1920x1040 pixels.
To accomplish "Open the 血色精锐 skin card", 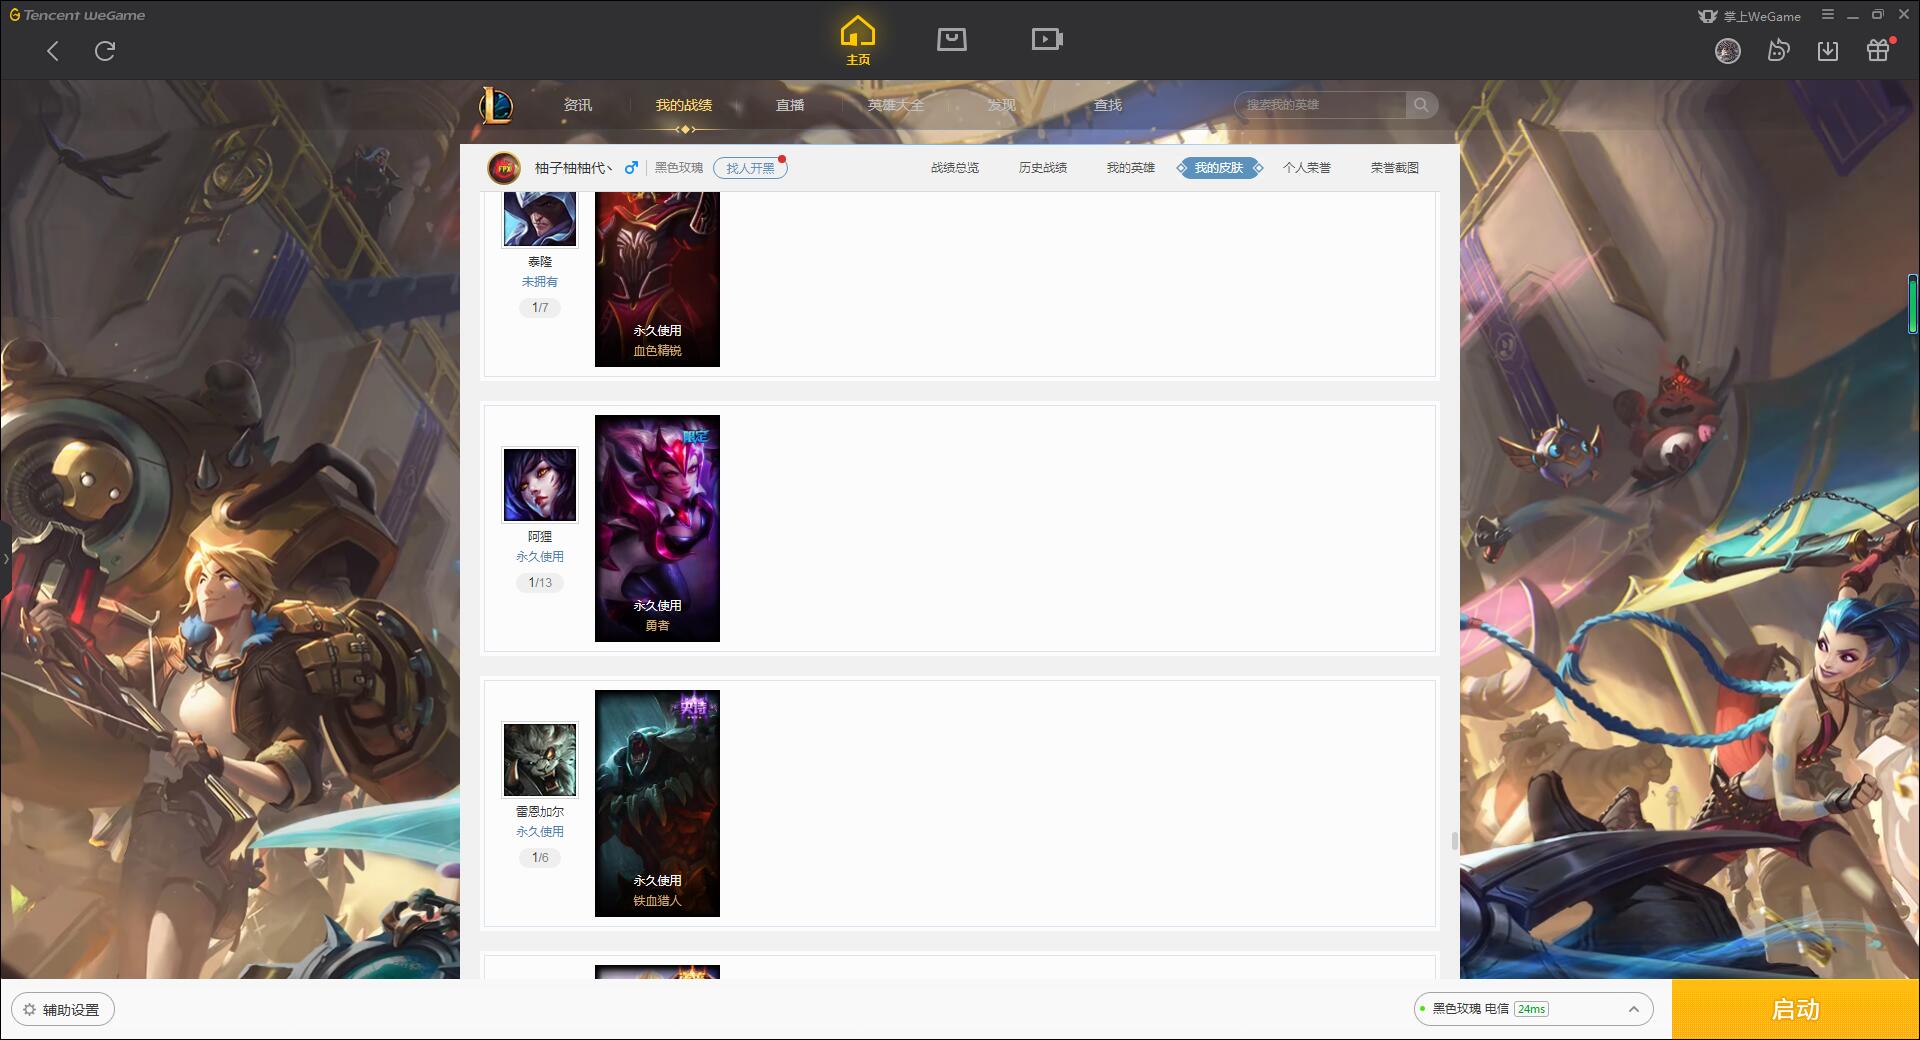I will [657, 279].
